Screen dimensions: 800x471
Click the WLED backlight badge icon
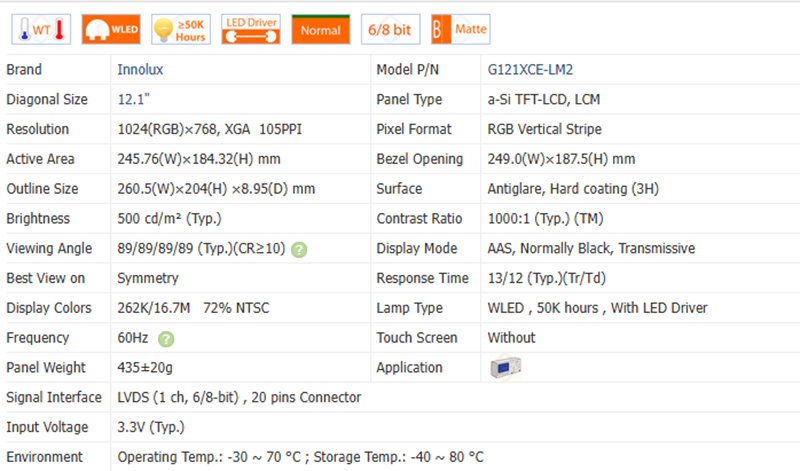coord(111,30)
